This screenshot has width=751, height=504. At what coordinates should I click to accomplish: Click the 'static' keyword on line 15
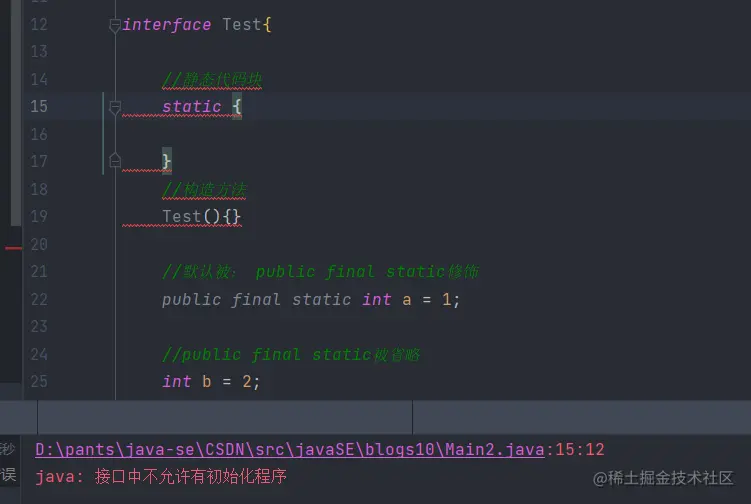(192, 106)
